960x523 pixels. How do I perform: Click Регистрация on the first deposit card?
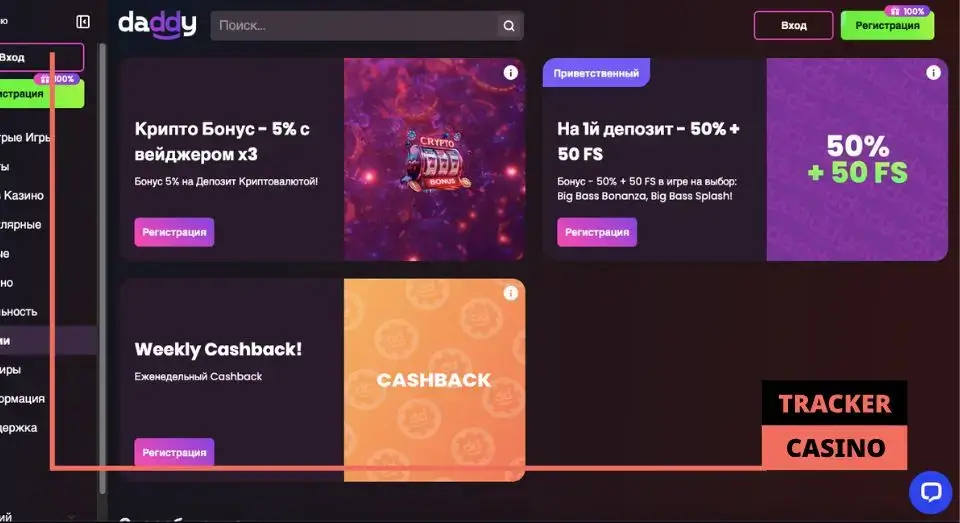tap(597, 232)
